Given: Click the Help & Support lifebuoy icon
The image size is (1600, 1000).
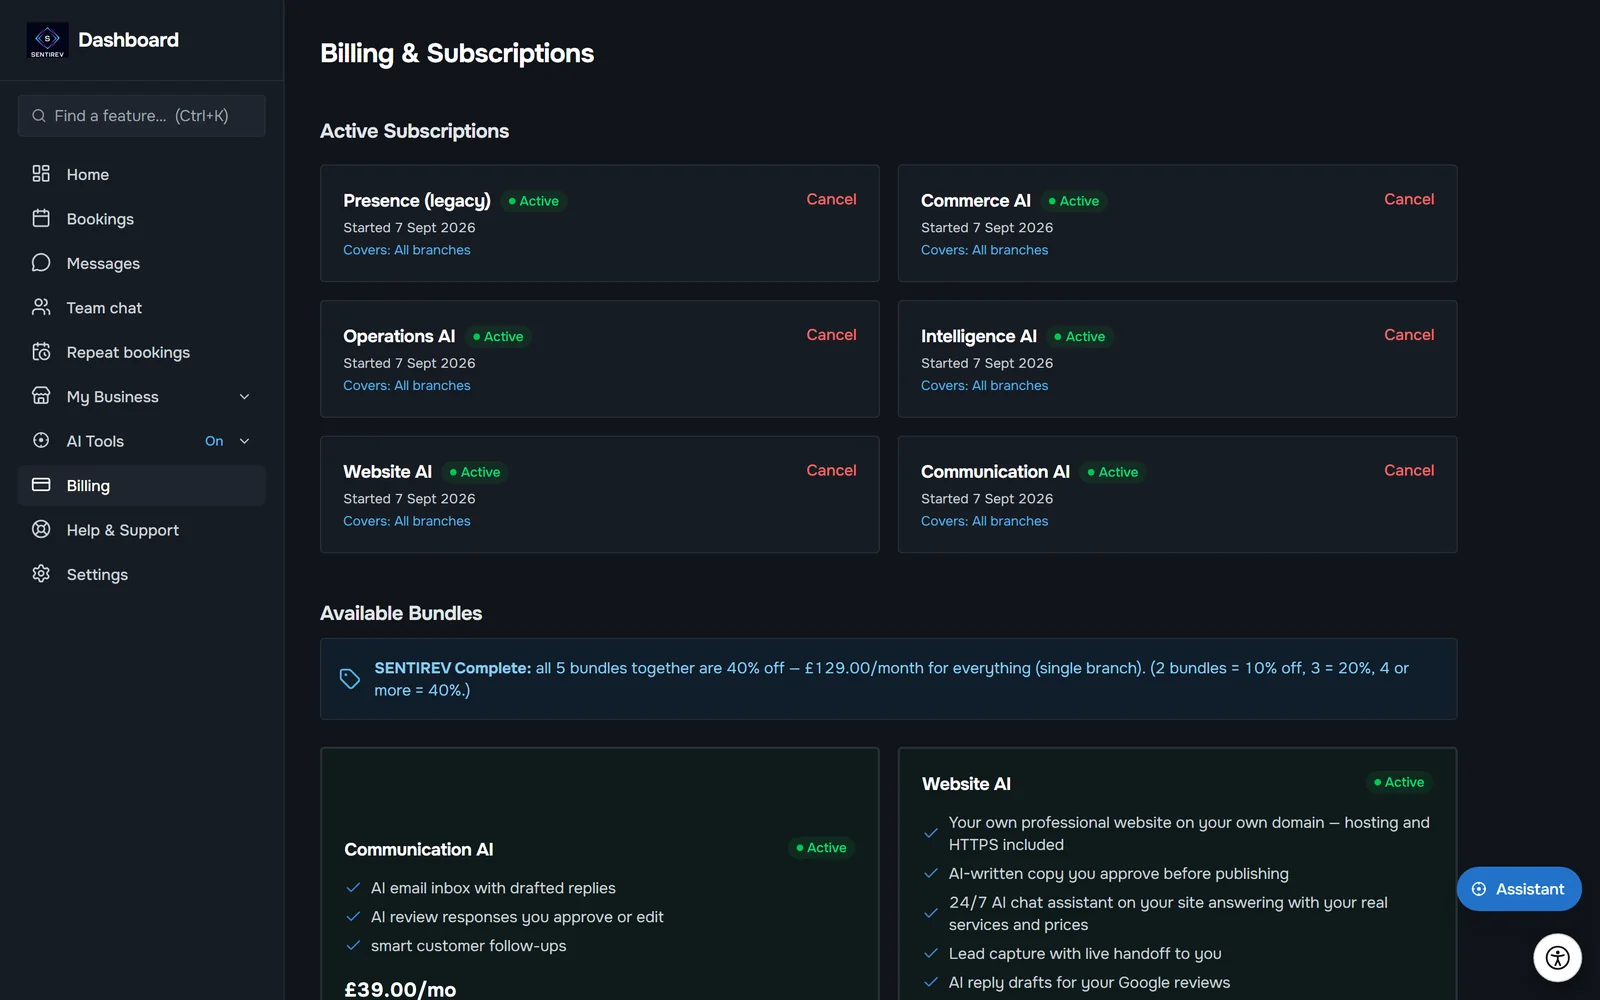Looking at the screenshot, I should point(41,530).
